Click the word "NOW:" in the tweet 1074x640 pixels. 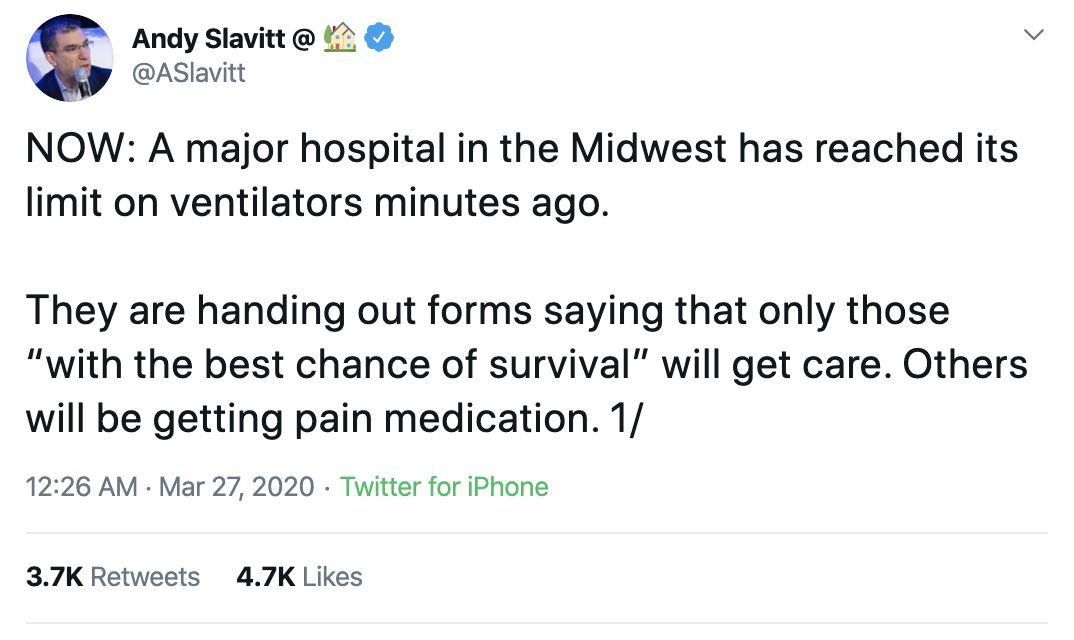pyautogui.click(x=81, y=149)
